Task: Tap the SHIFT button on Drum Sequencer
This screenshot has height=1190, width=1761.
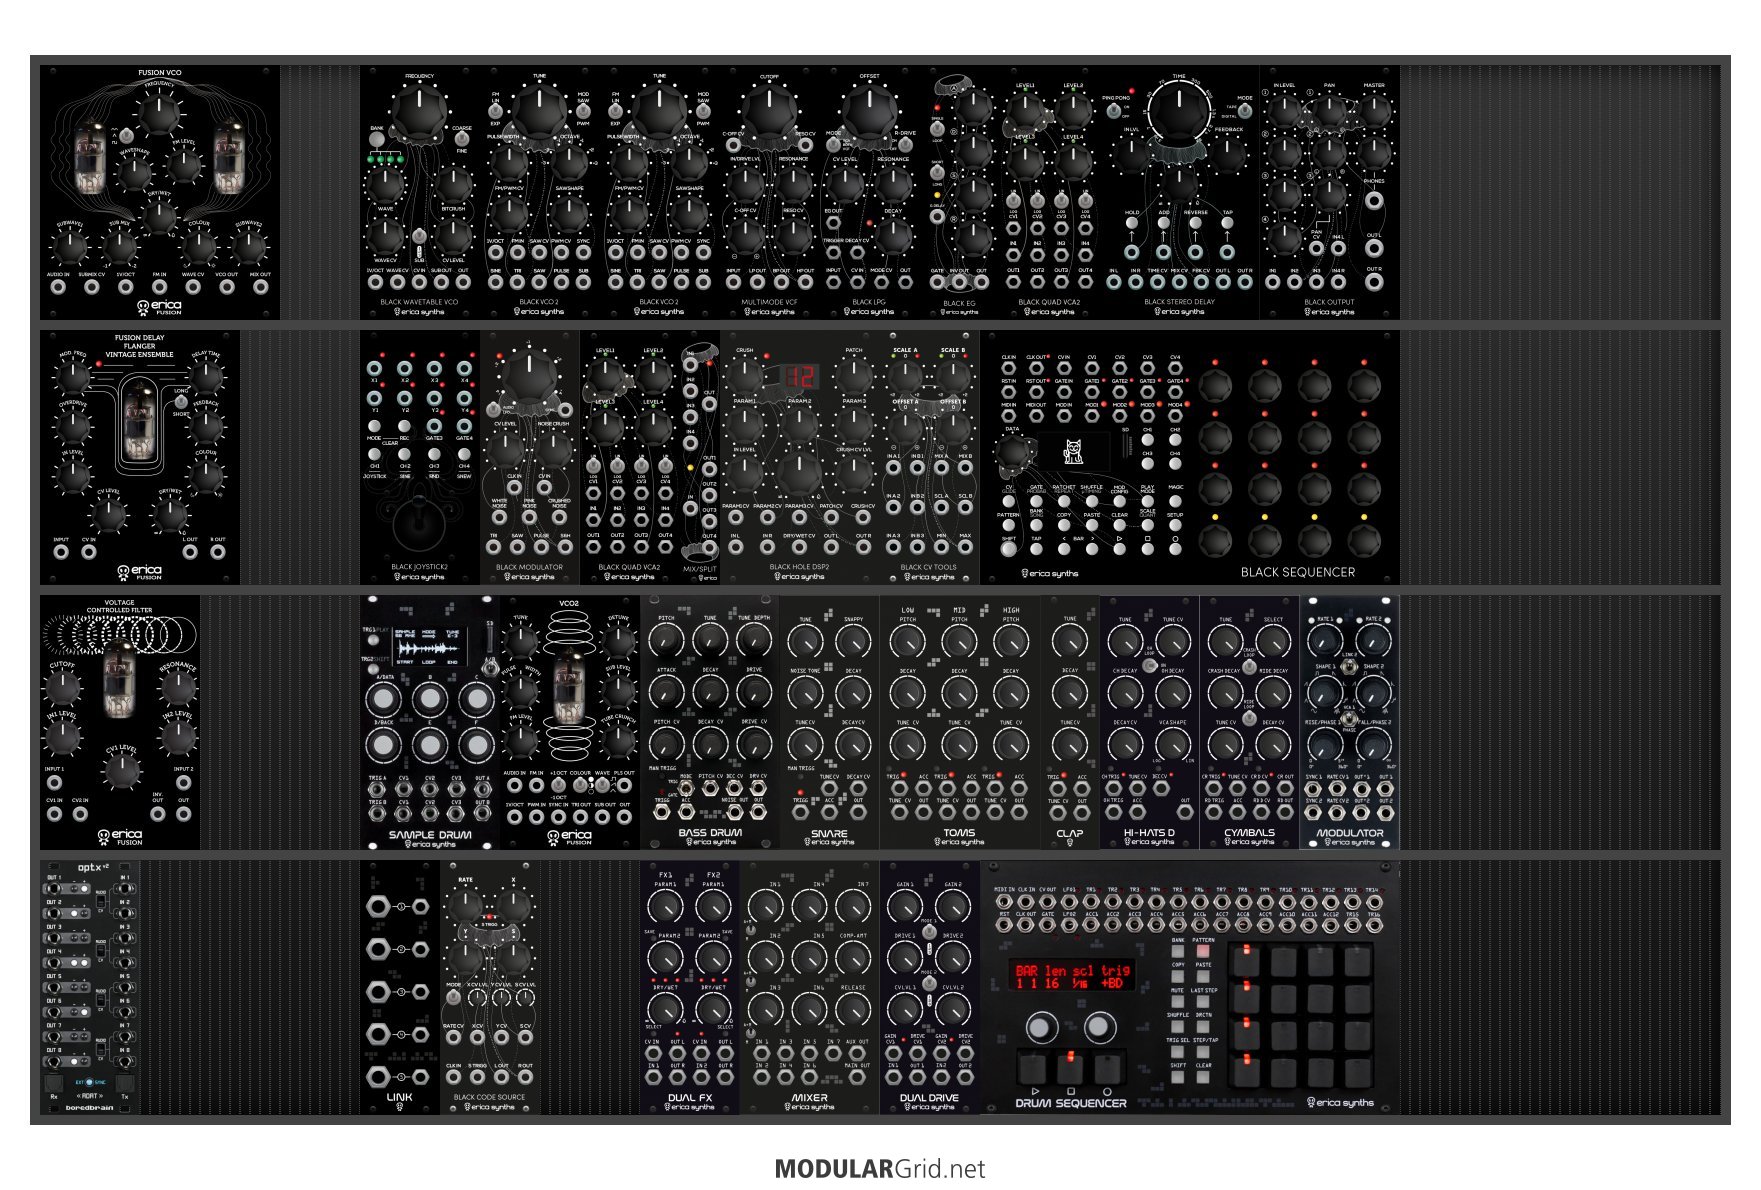Action: 1178,1077
